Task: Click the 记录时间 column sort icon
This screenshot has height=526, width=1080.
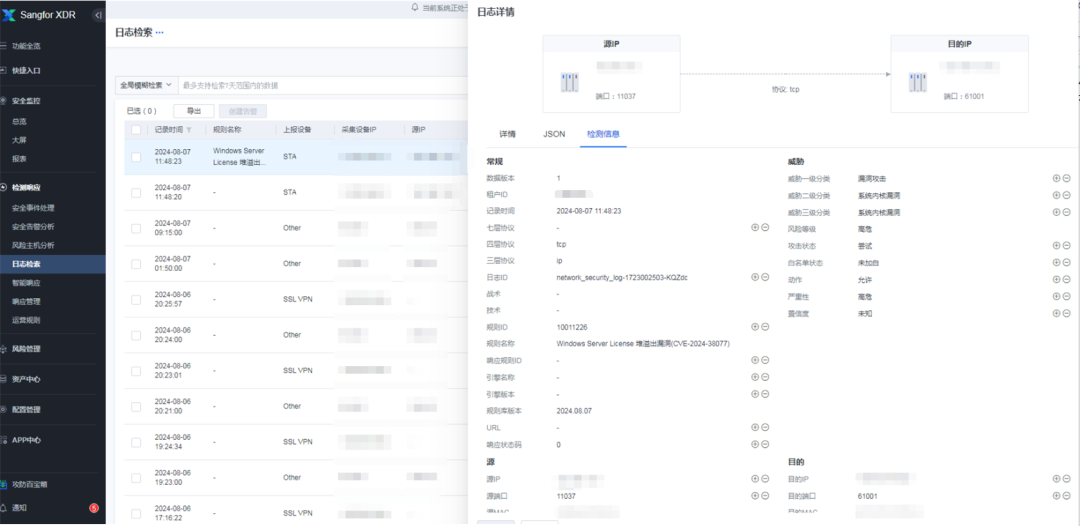Action: (189, 129)
